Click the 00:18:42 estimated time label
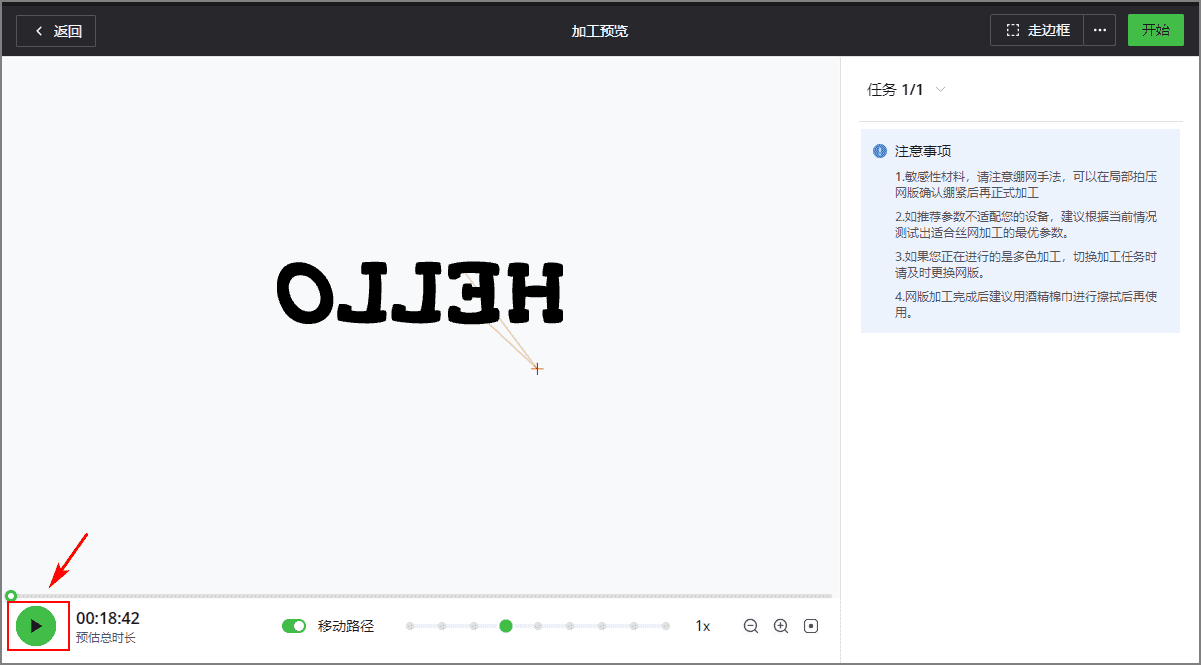The image size is (1201, 665). pyautogui.click(x=108, y=618)
